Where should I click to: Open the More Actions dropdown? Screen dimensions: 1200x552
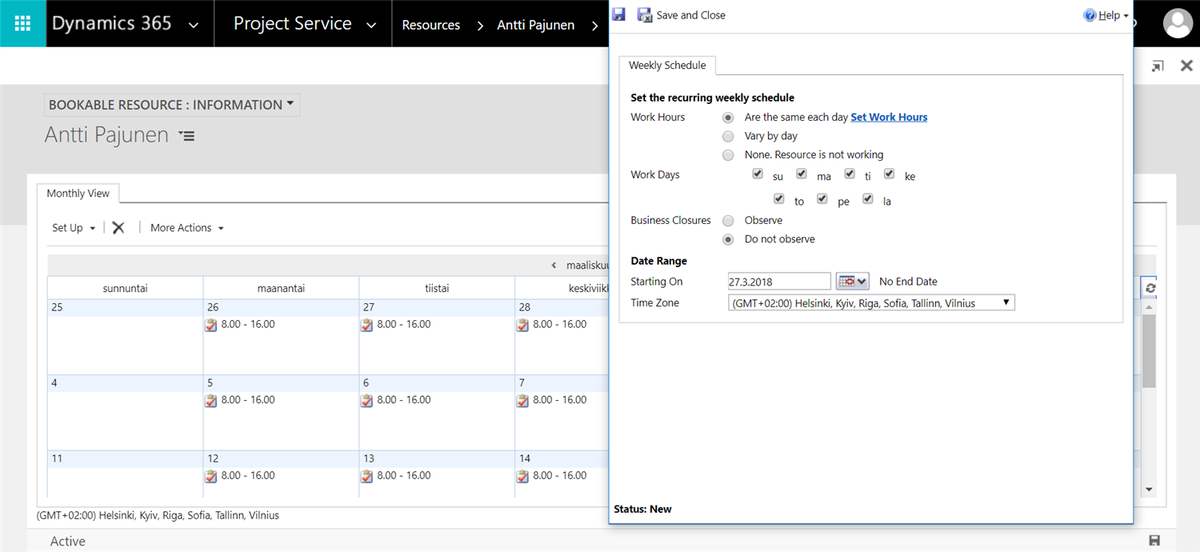187,228
